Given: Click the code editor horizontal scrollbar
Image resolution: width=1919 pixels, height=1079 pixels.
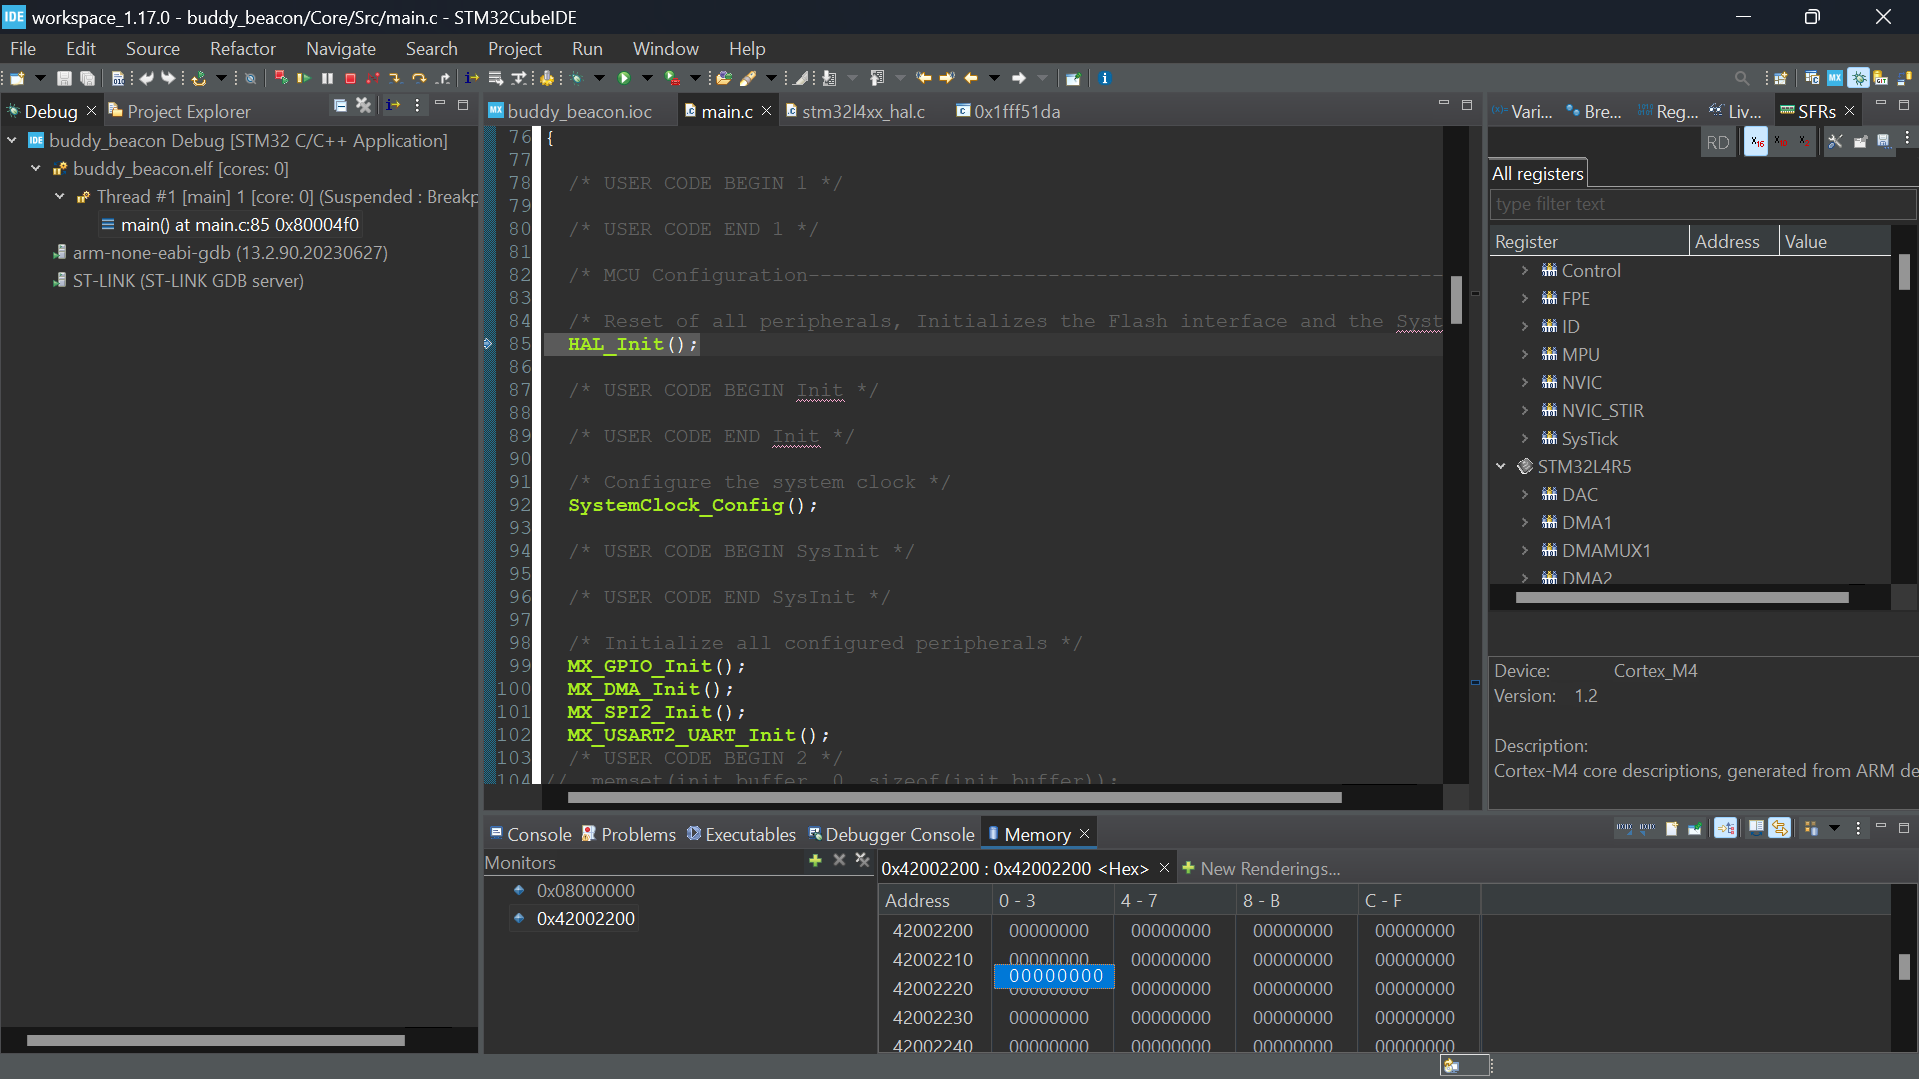Looking at the screenshot, I should coord(955,798).
